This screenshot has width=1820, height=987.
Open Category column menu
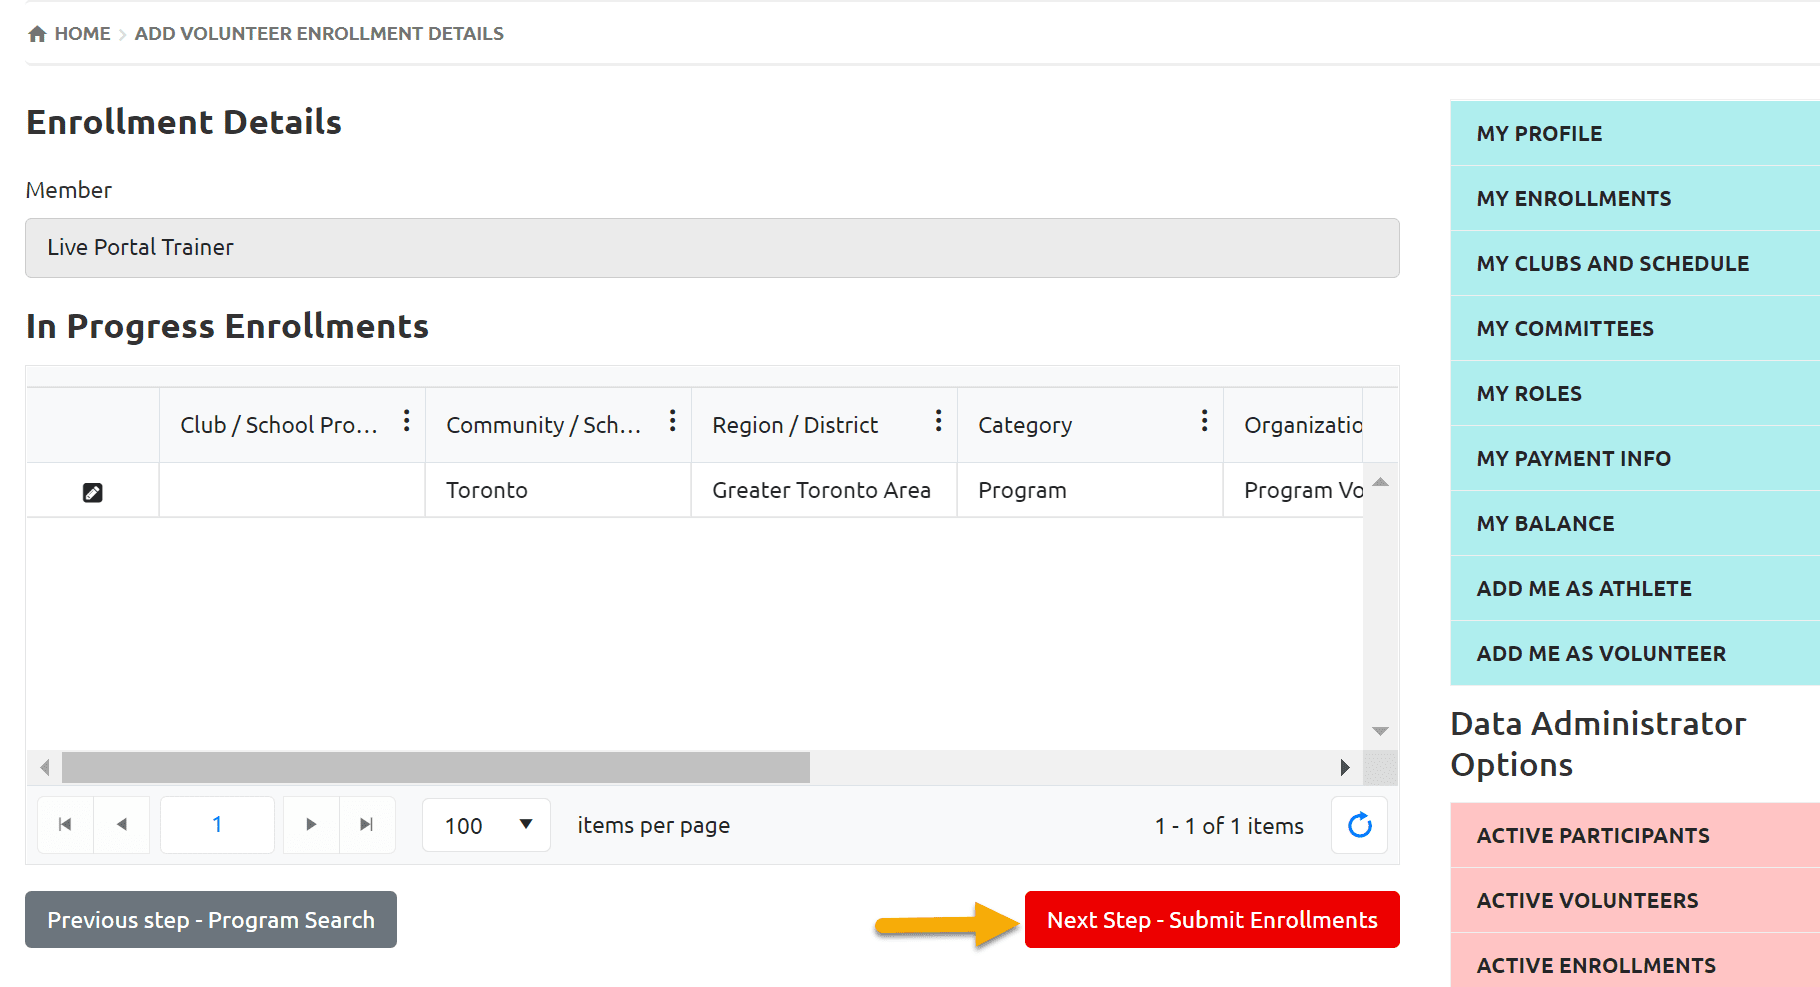point(1204,421)
